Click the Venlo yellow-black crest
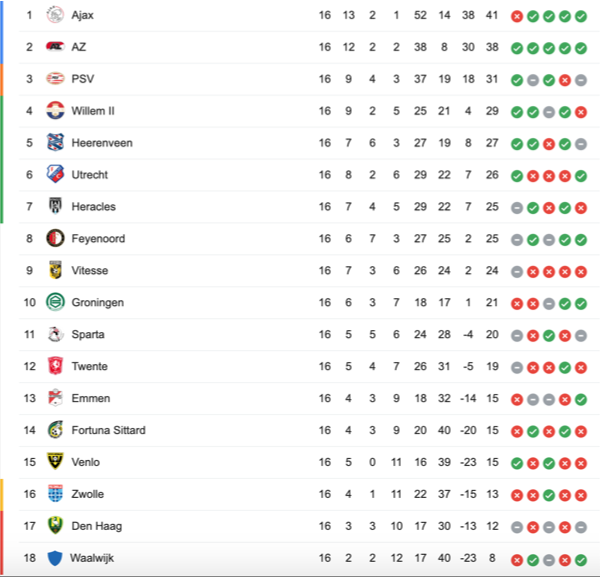This screenshot has height=577, width=601. (x=55, y=461)
